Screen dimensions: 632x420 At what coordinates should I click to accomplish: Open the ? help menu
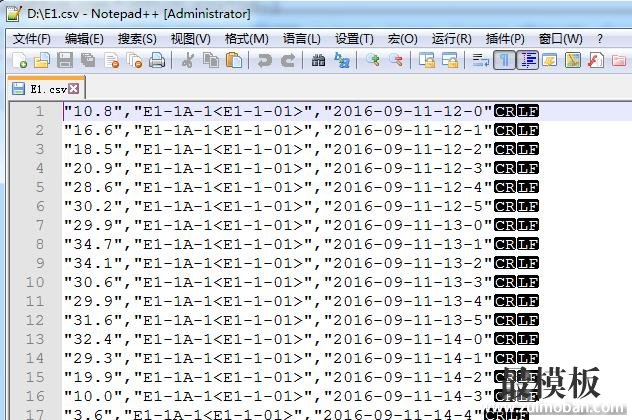[600, 39]
